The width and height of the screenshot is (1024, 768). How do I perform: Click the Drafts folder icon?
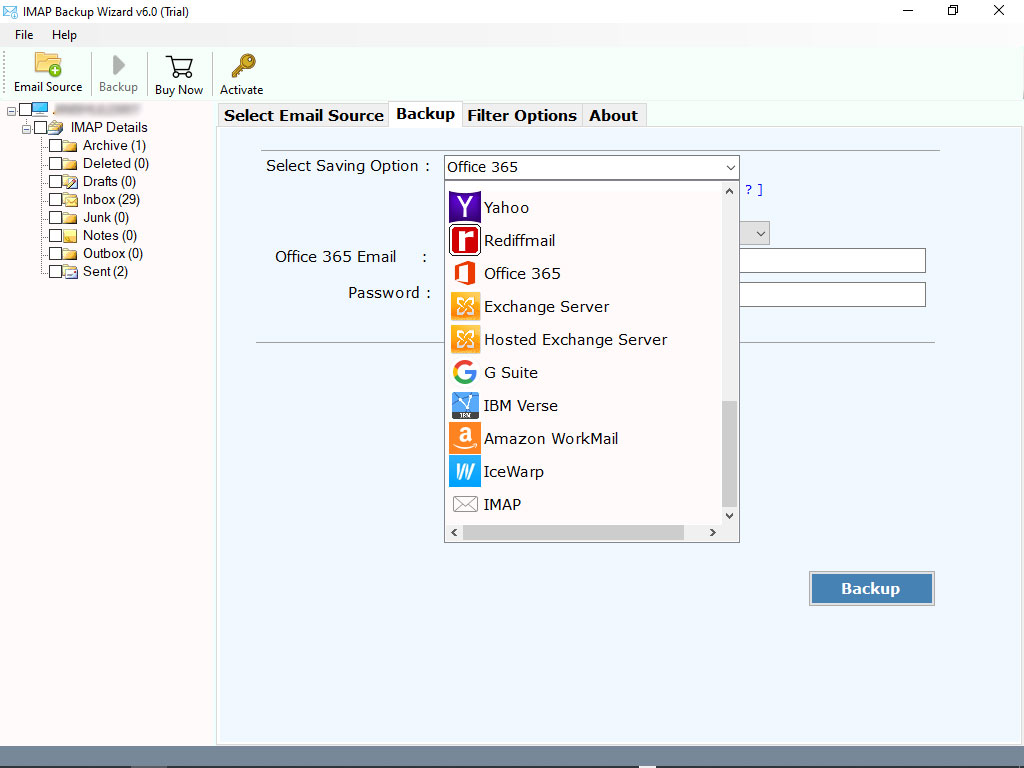click(x=70, y=182)
